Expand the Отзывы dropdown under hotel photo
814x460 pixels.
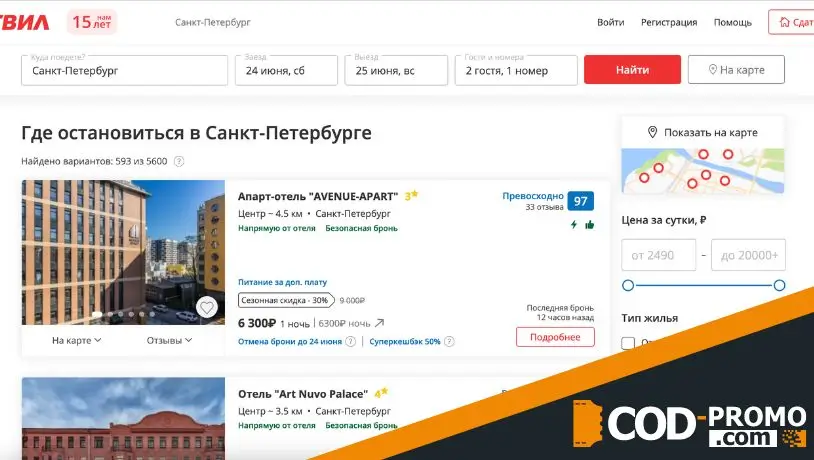(x=169, y=341)
